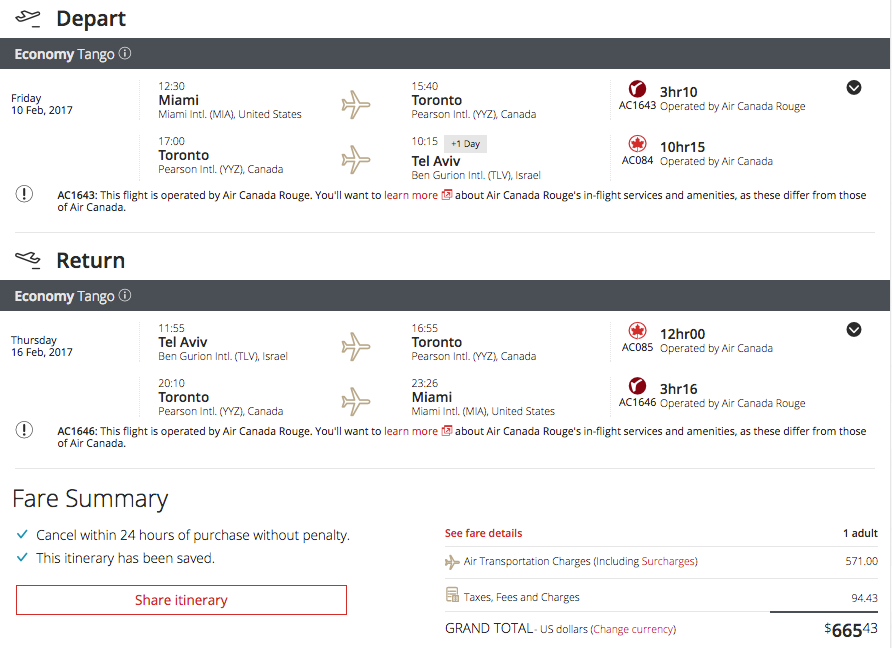Click the info icon next to Return Economy Tango

(x=125, y=296)
